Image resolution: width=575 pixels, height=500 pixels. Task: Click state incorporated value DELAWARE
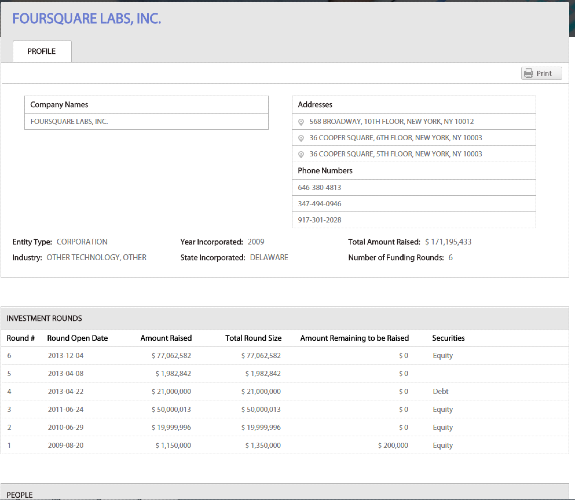(x=269, y=257)
